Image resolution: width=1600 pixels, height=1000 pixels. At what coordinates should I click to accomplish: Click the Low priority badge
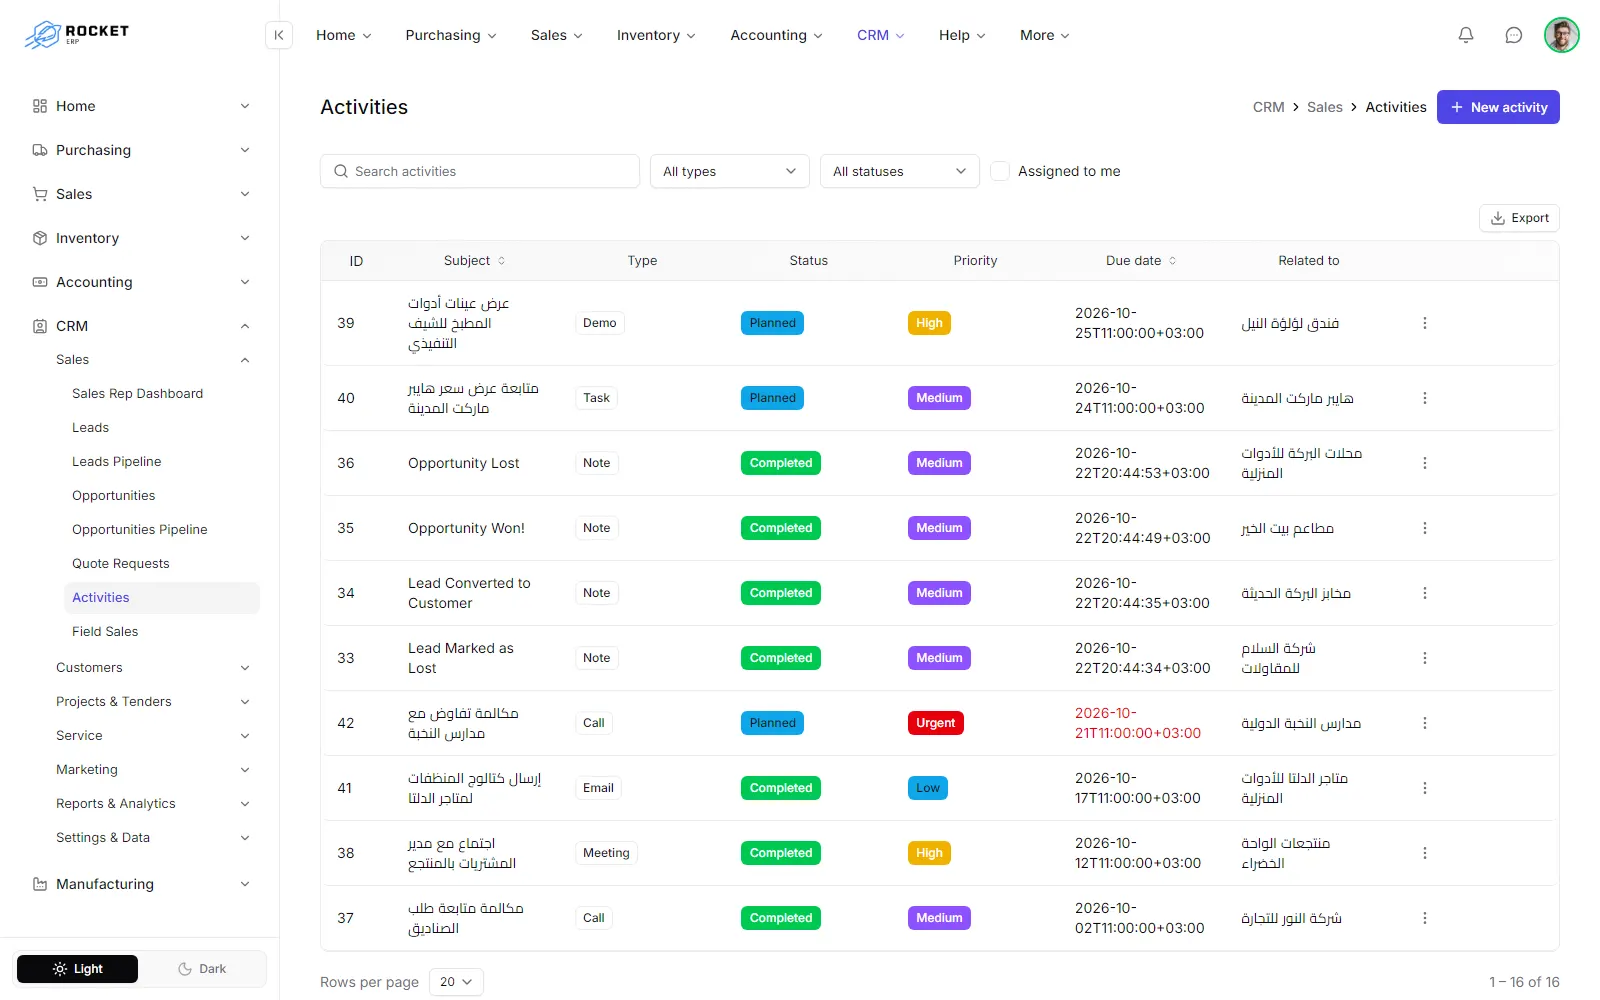[x=928, y=788]
